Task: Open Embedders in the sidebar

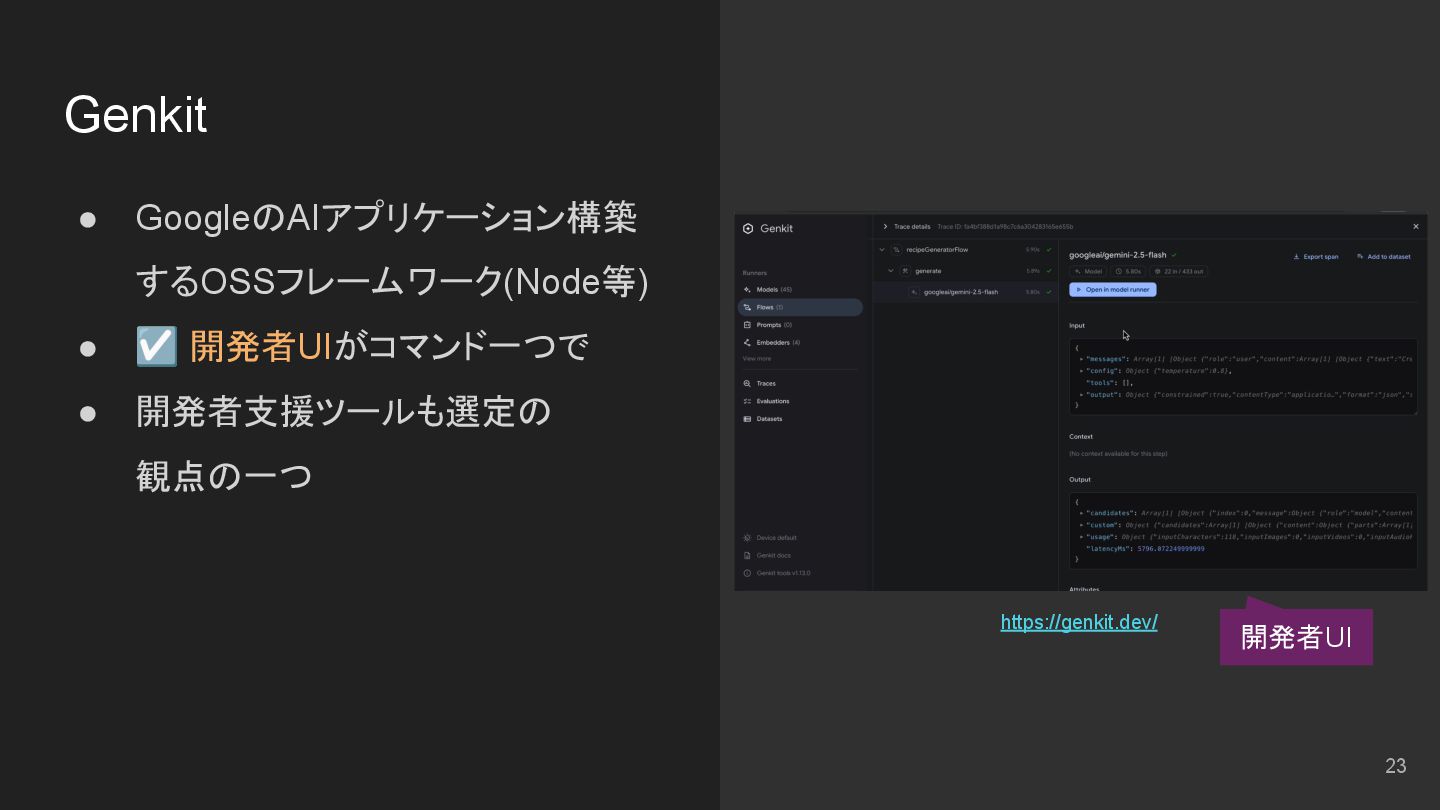Action: pyautogui.click(x=800, y=342)
